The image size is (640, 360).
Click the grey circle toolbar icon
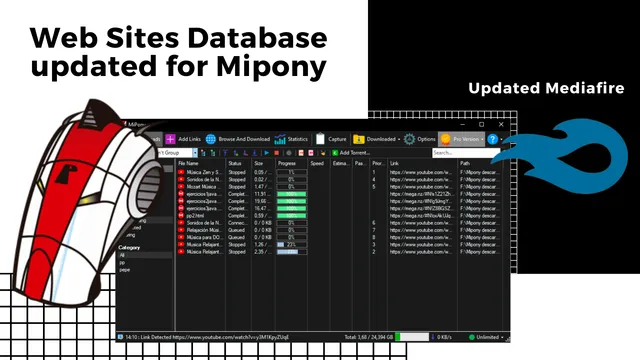289,153
